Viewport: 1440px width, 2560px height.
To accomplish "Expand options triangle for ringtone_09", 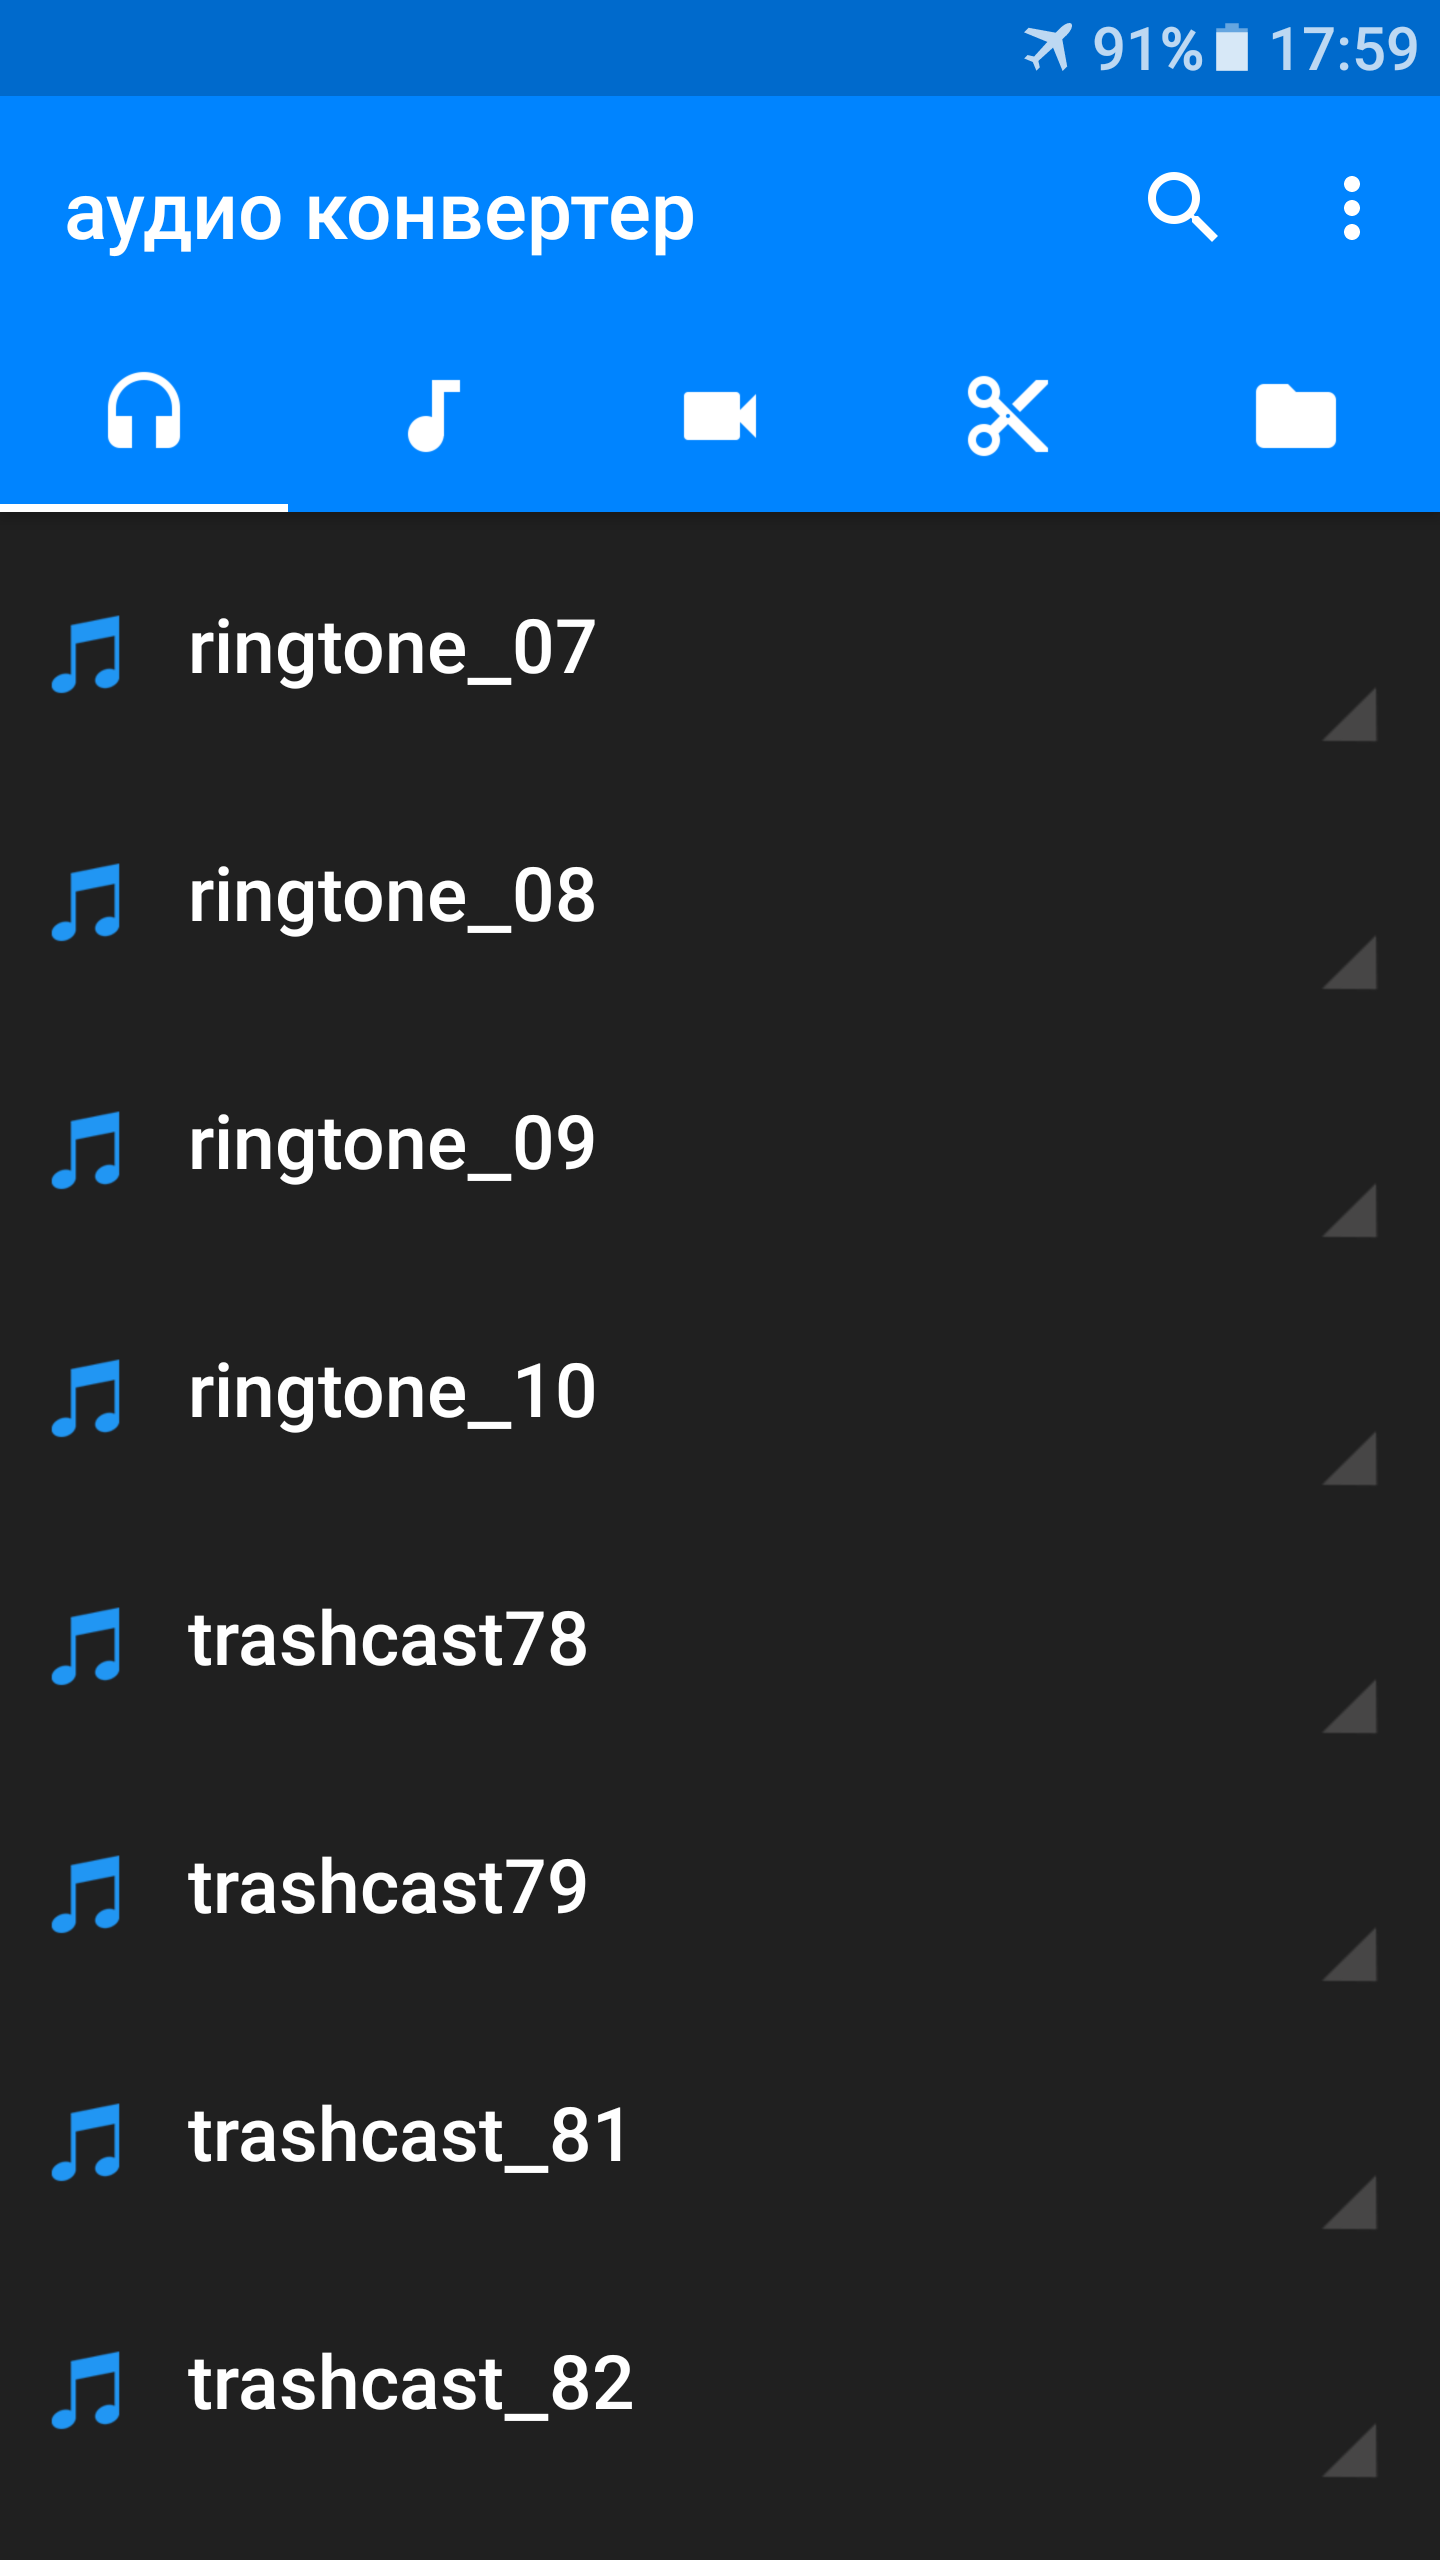I will (1350, 1210).
